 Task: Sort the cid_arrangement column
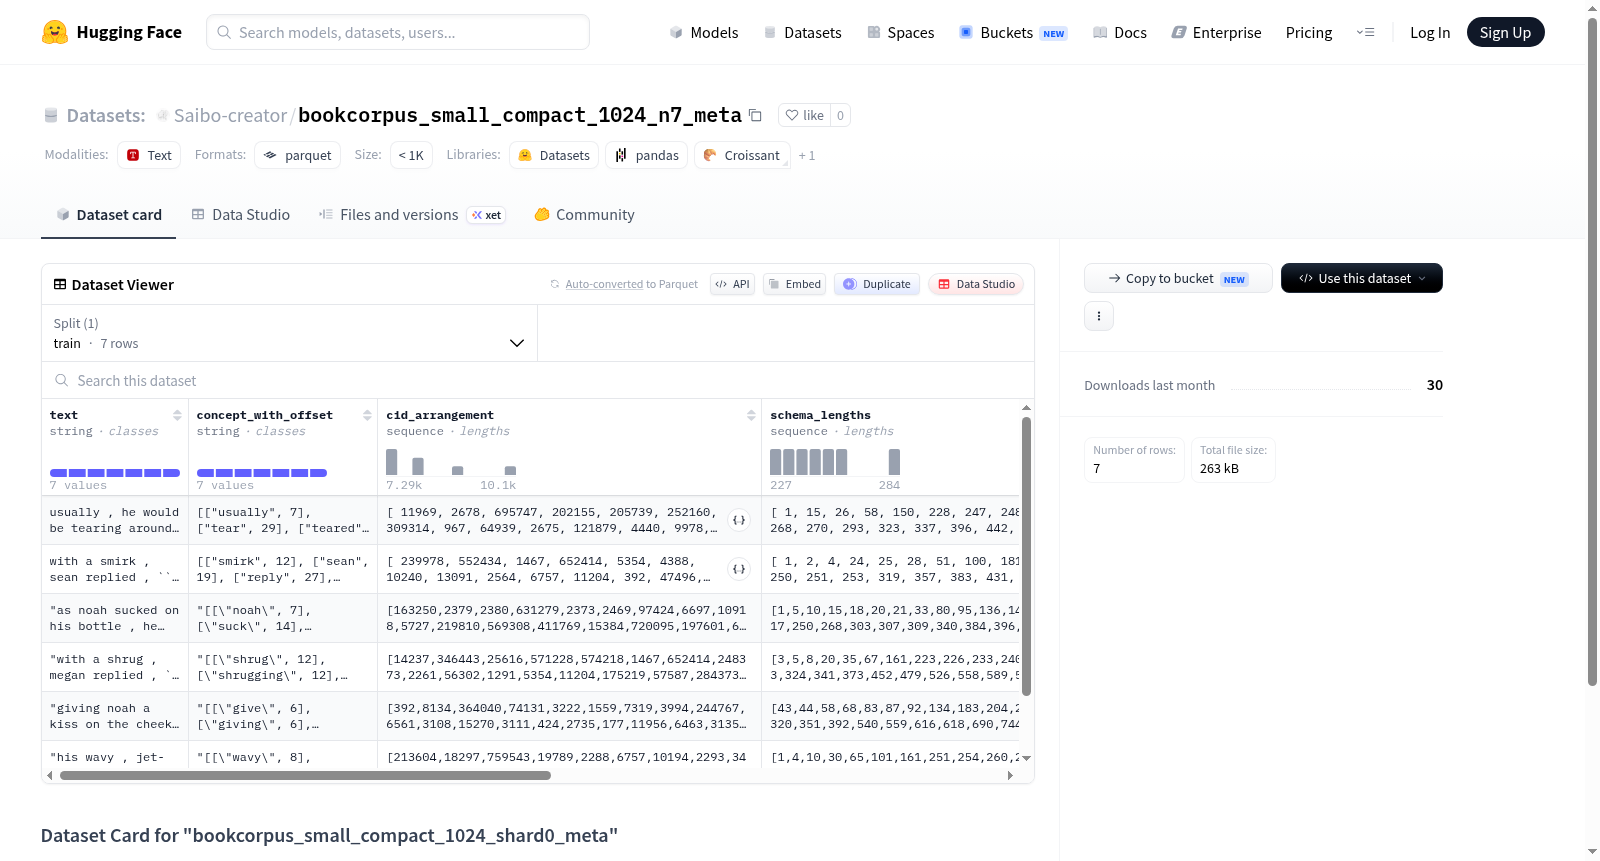click(751, 415)
